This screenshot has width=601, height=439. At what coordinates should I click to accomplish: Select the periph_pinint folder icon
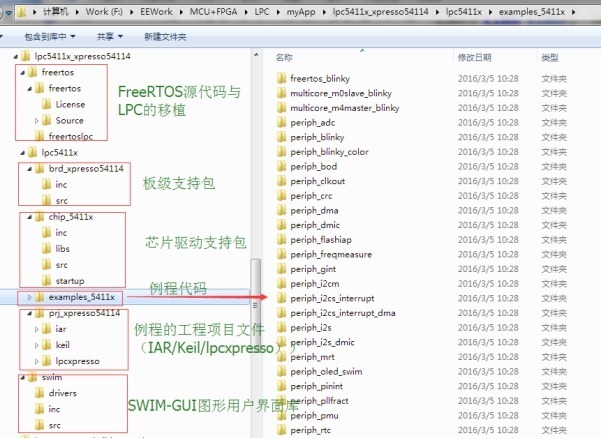click(281, 386)
